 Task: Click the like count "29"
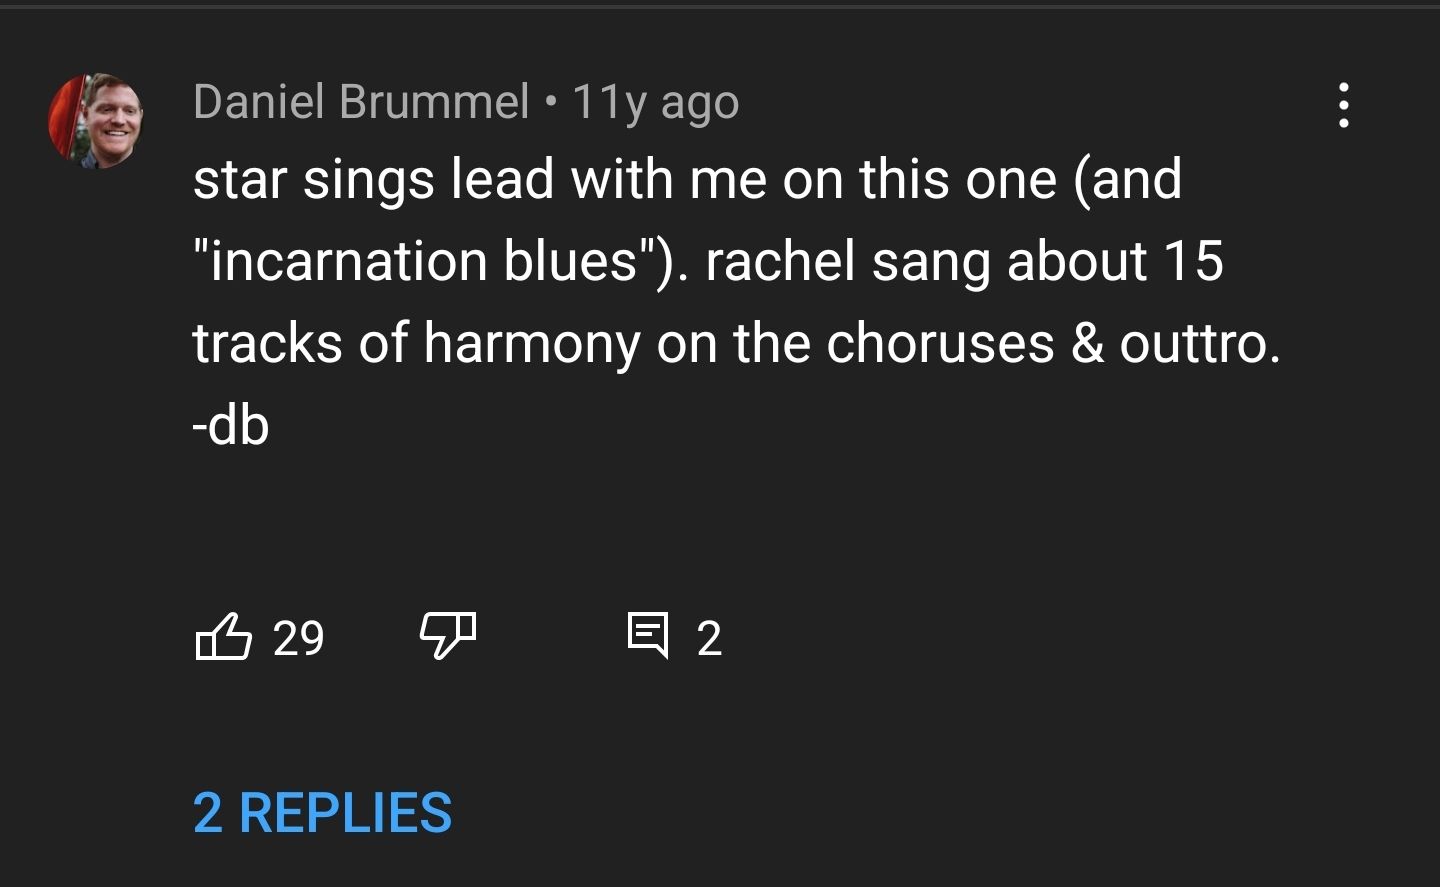(x=298, y=638)
